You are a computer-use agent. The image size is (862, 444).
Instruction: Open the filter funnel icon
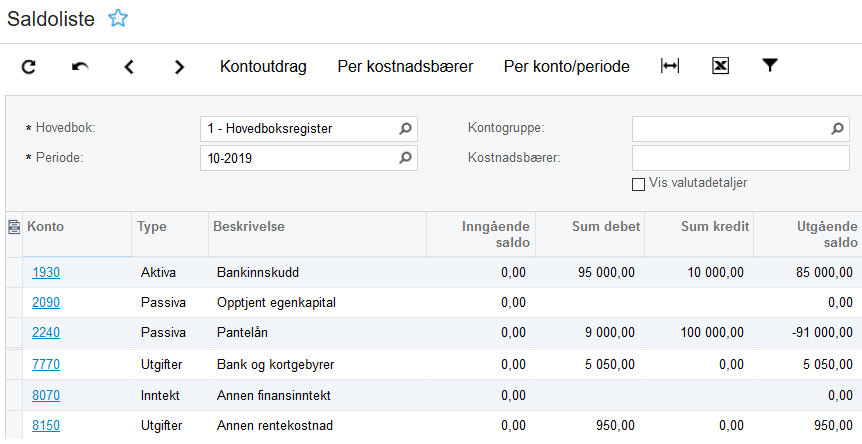[x=769, y=66]
